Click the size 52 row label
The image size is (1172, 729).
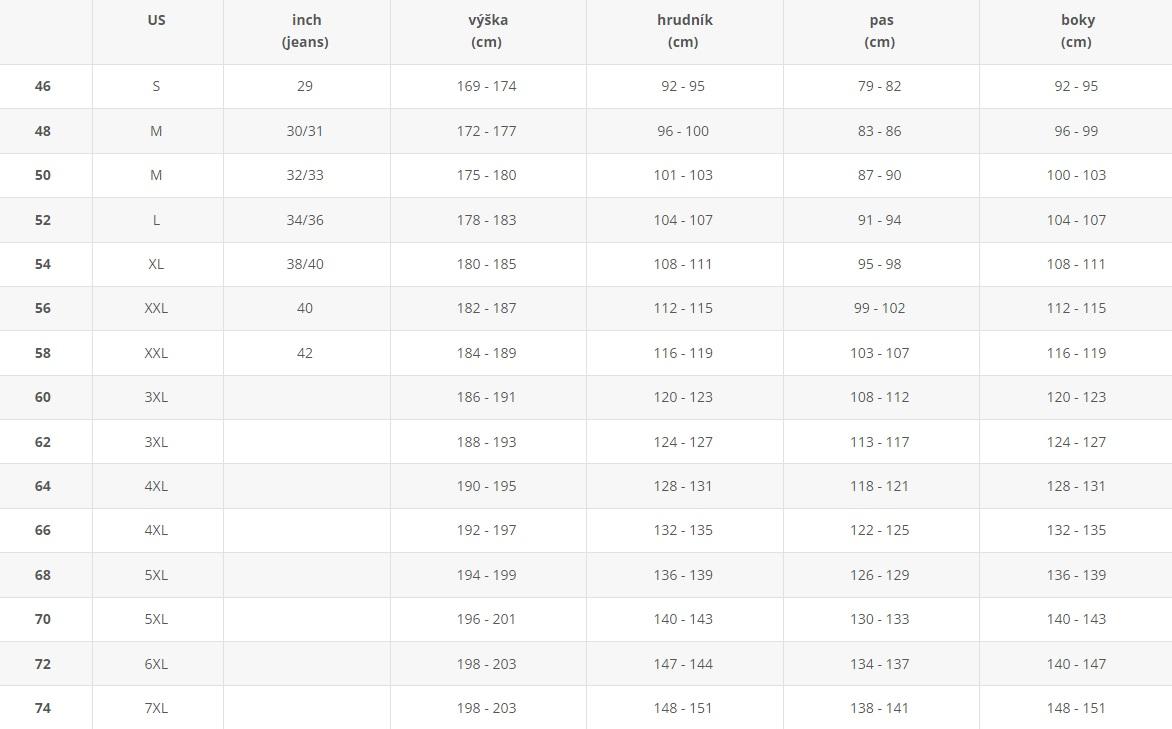coord(43,220)
